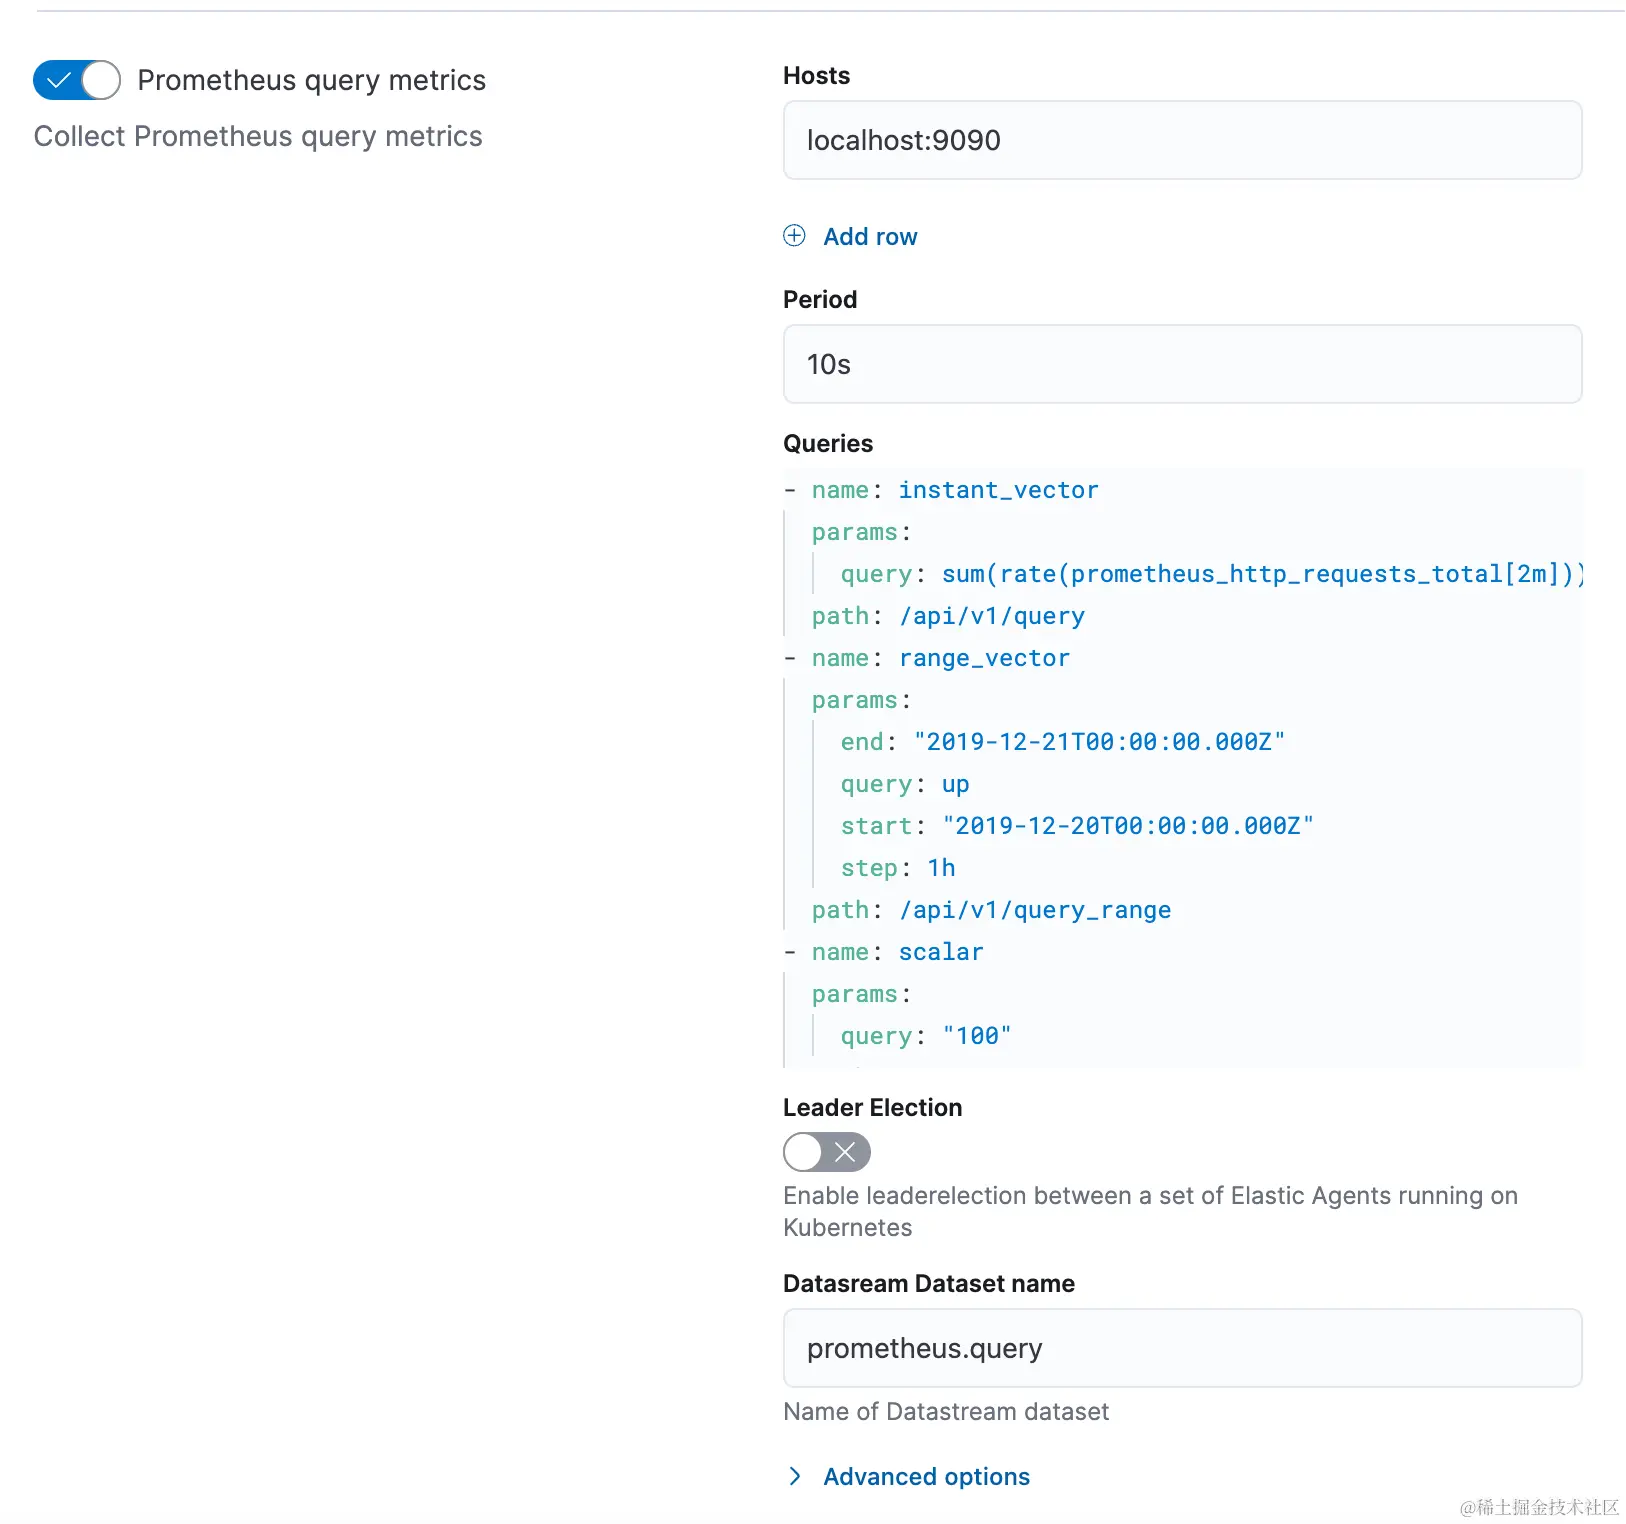Click the step value 1h

click(x=941, y=868)
